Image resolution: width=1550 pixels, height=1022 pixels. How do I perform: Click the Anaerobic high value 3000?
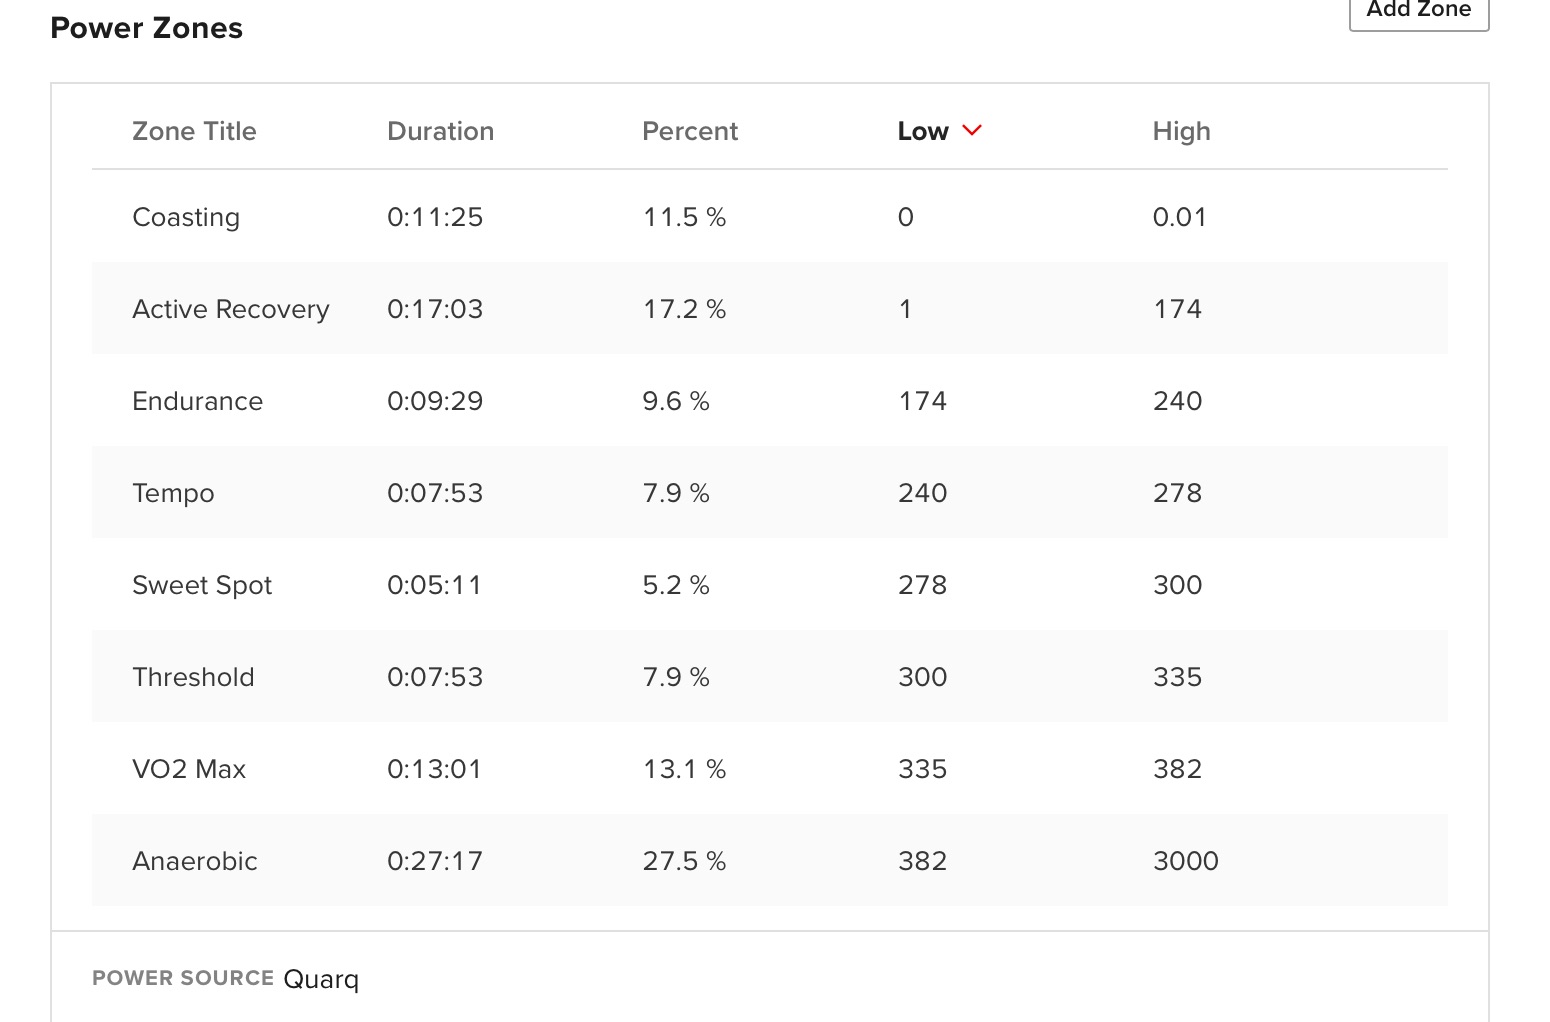[1185, 861]
